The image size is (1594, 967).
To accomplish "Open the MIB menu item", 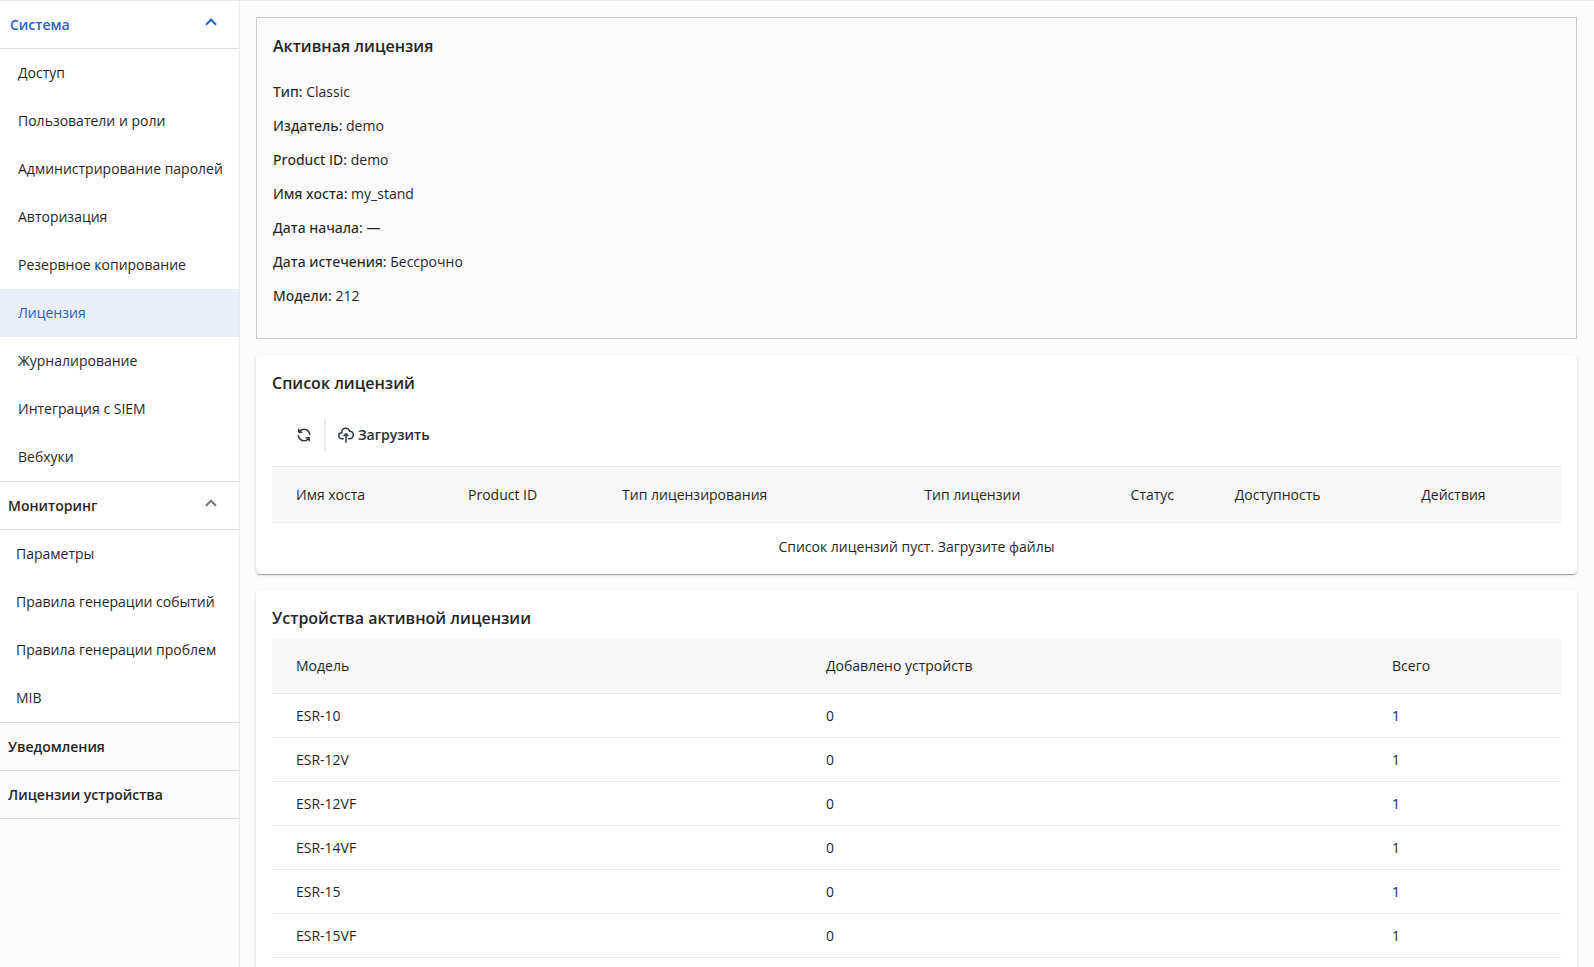I will point(119,698).
